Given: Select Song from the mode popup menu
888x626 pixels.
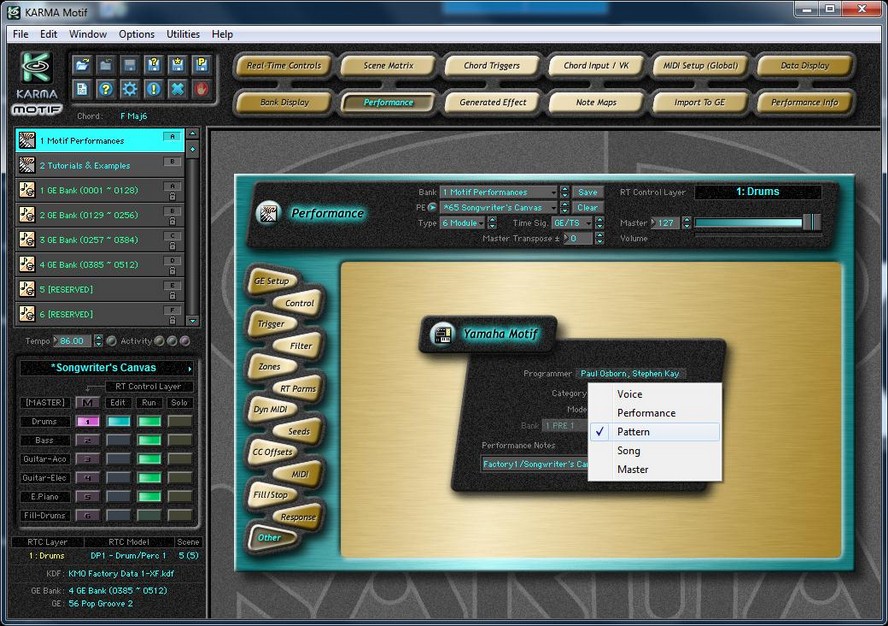Looking at the screenshot, I should (629, 451).
